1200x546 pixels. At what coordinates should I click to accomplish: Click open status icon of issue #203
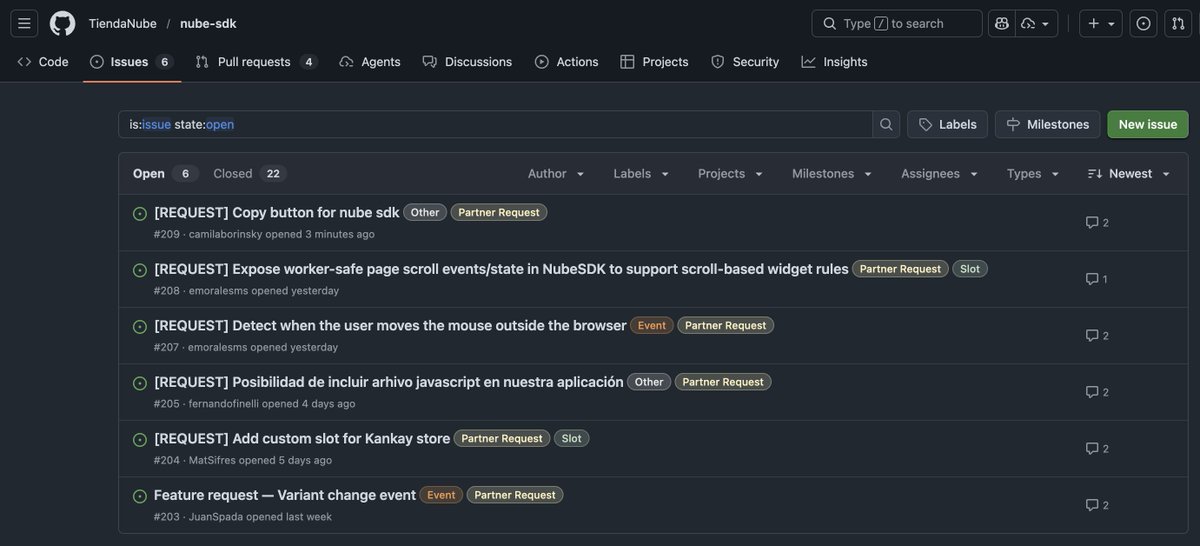[140, 496]
